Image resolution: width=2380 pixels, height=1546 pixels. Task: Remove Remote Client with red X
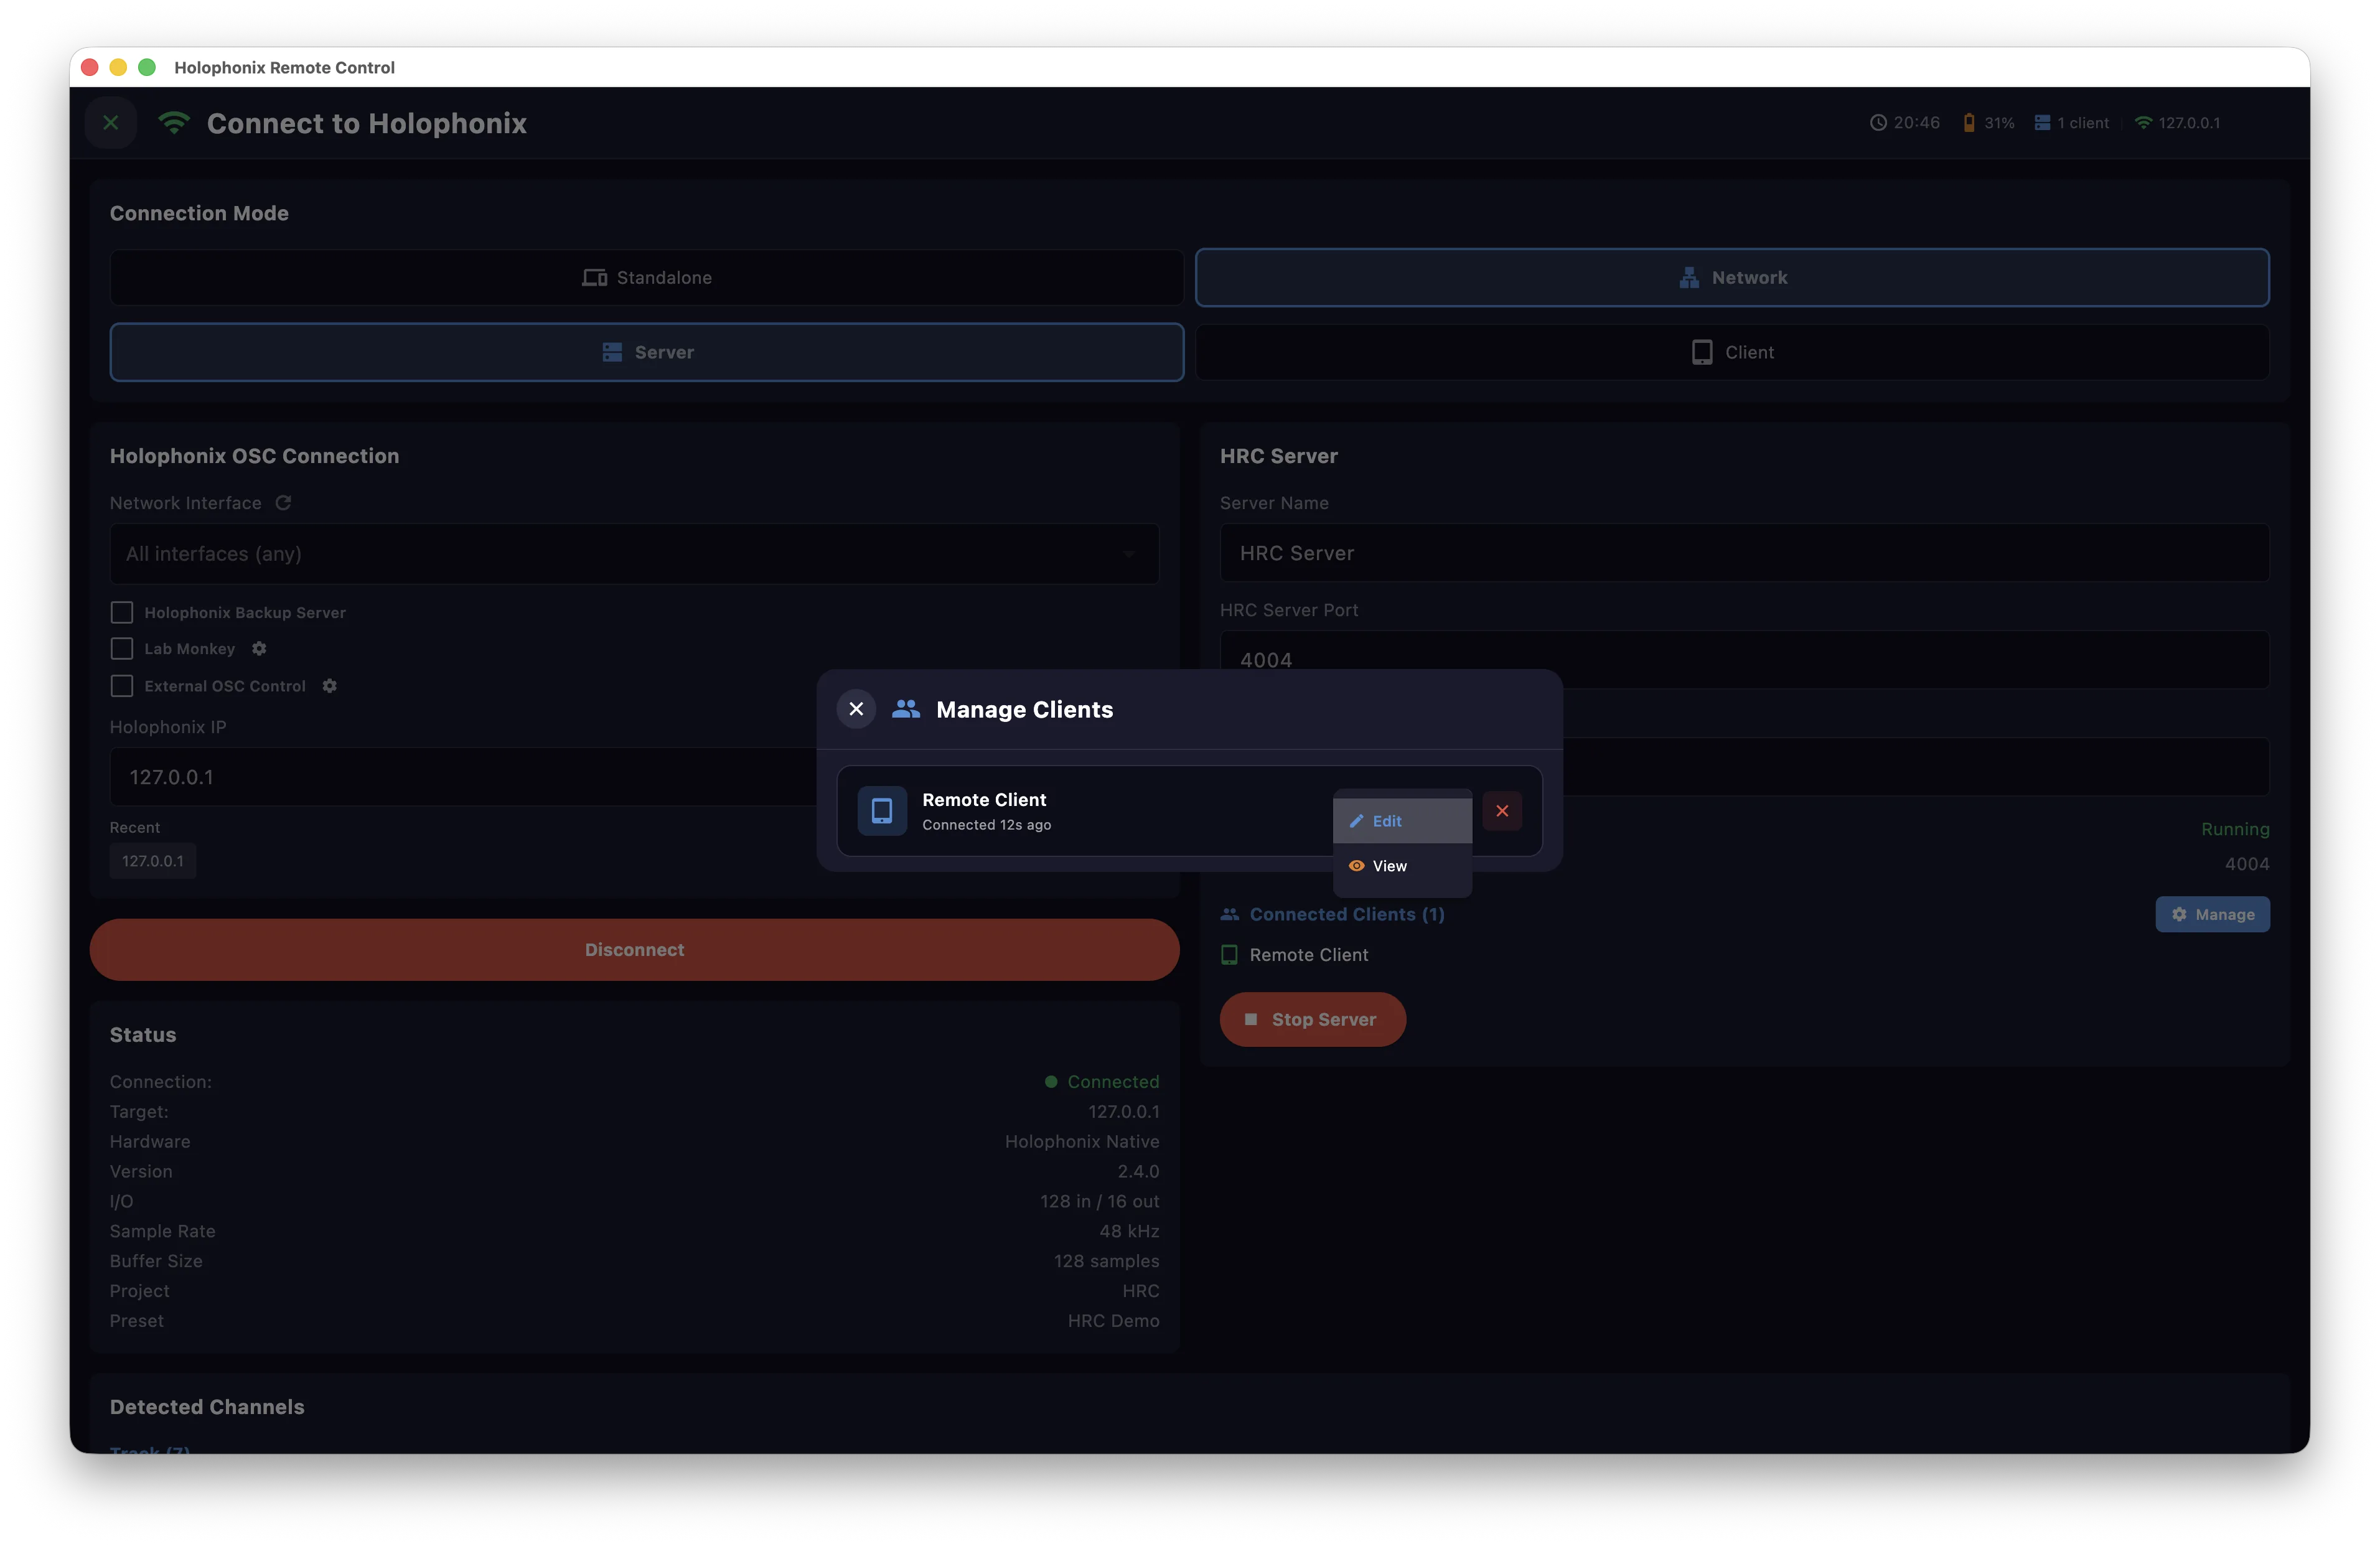(1502, 811)
